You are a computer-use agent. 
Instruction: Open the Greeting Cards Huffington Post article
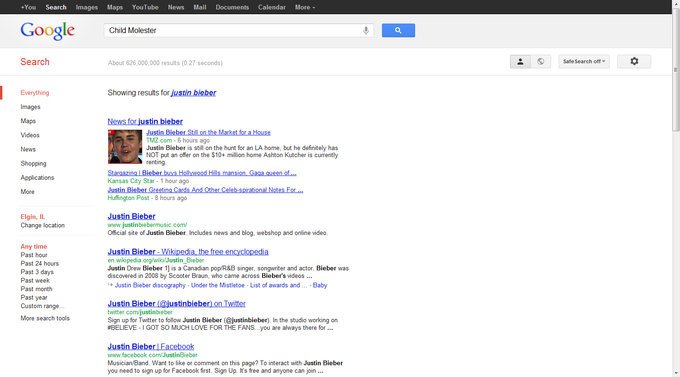tap(205, 190)
